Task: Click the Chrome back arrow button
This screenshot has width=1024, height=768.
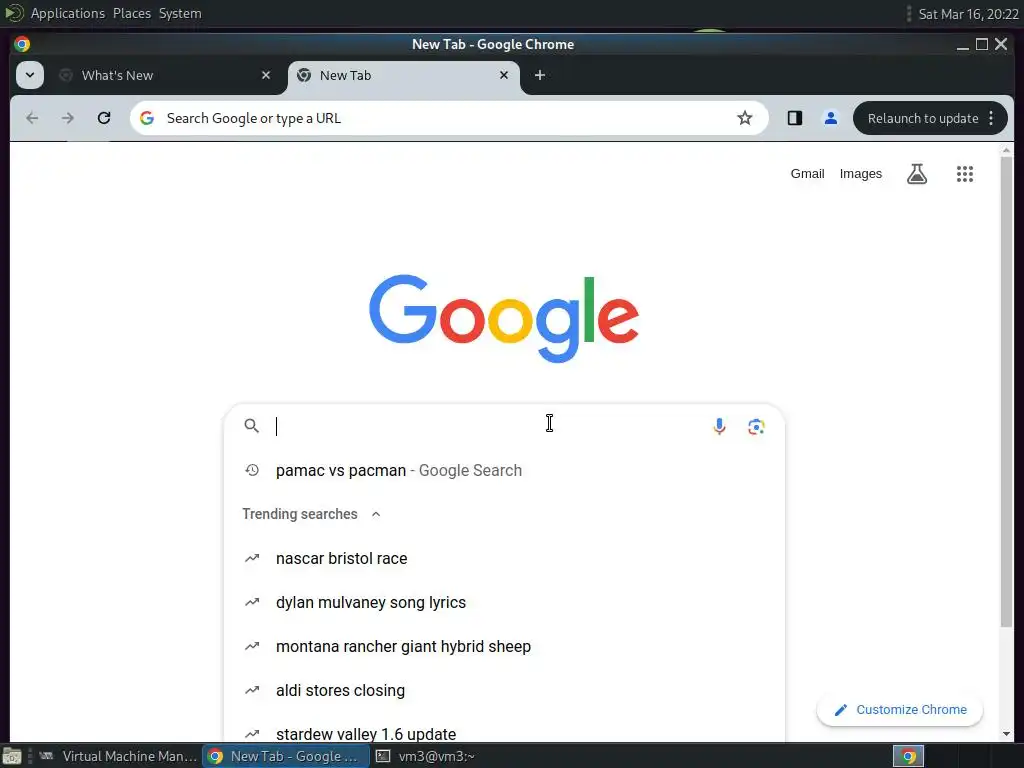Action: tap(32, 118)
